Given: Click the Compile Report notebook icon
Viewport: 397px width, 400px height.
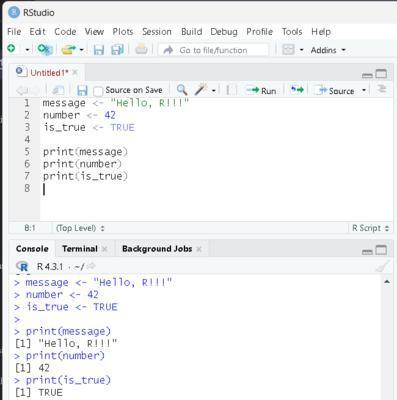Looking at the screenshot, I should tap(231, 90).
